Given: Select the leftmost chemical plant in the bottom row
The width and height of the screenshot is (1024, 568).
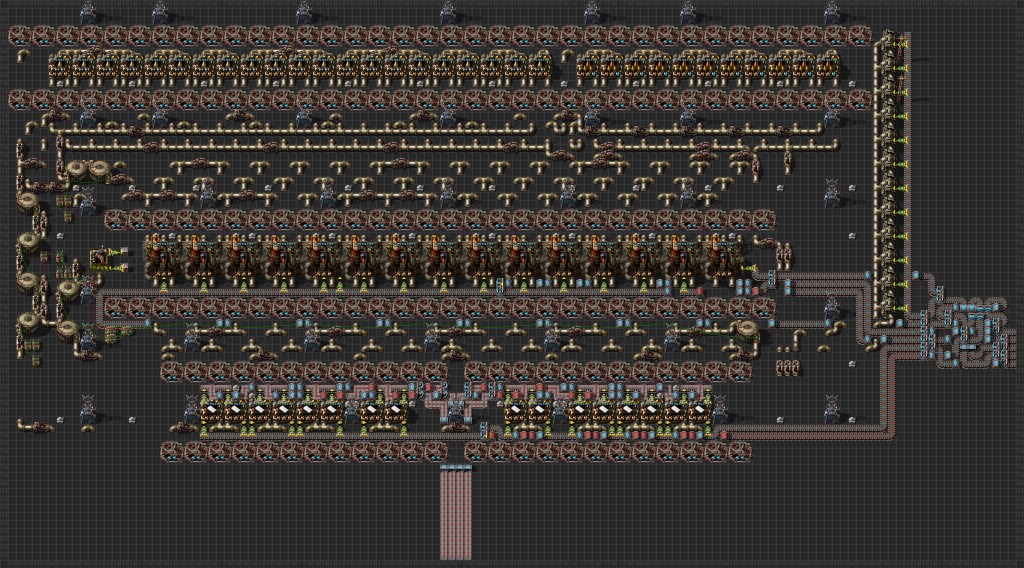Looking at the screenshot, I should [x=211, y=413].
